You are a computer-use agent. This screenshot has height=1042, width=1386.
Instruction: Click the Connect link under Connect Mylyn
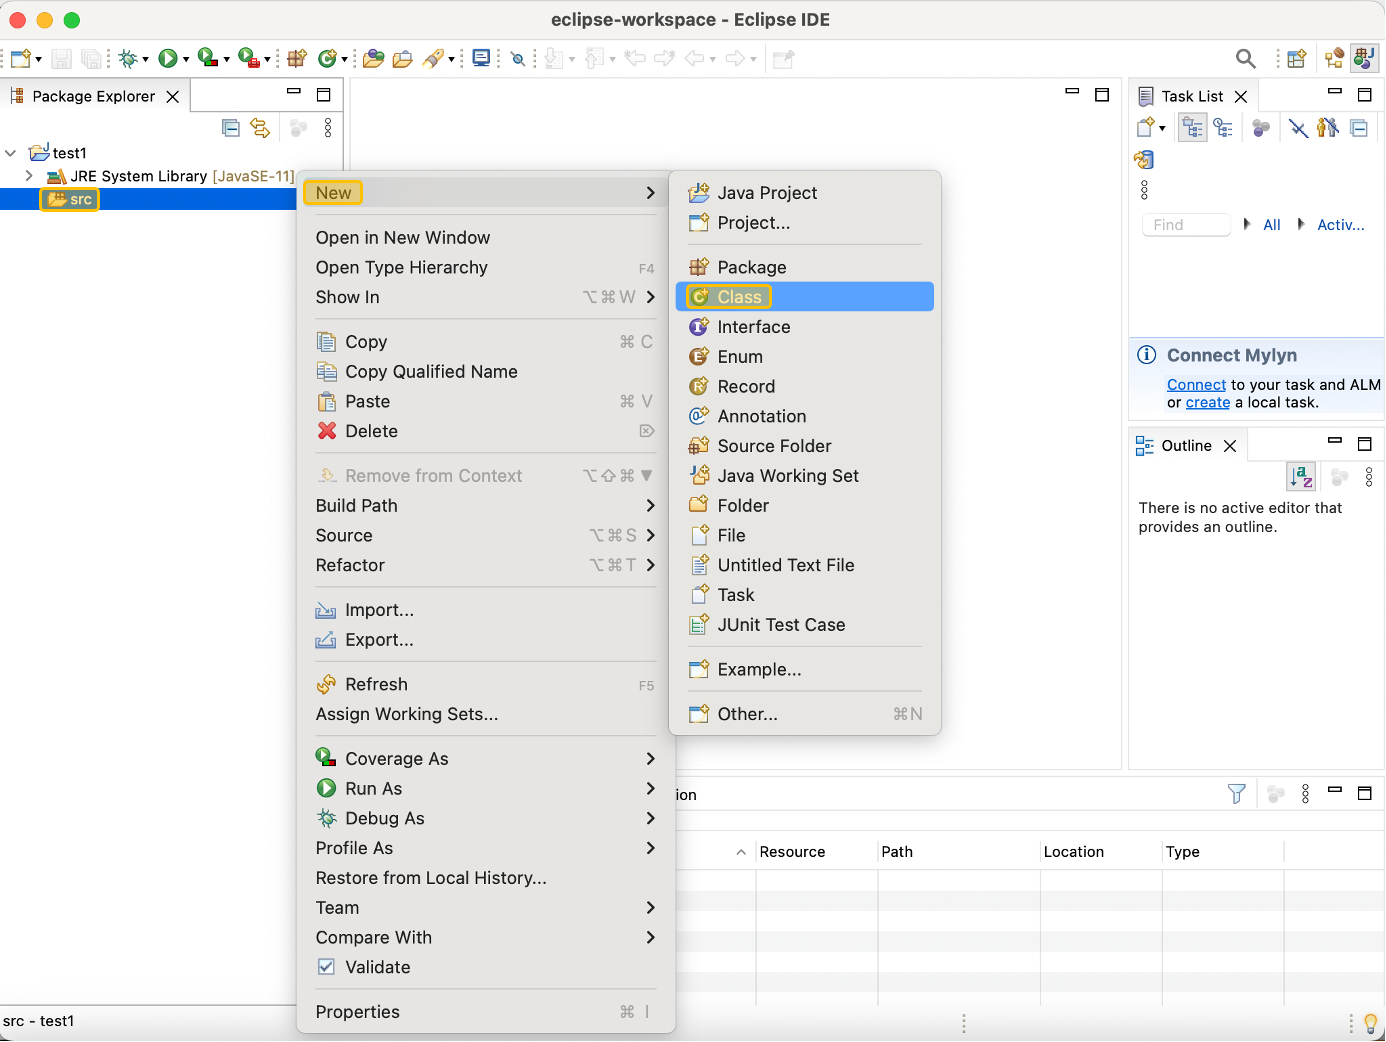pos(1196,385)
